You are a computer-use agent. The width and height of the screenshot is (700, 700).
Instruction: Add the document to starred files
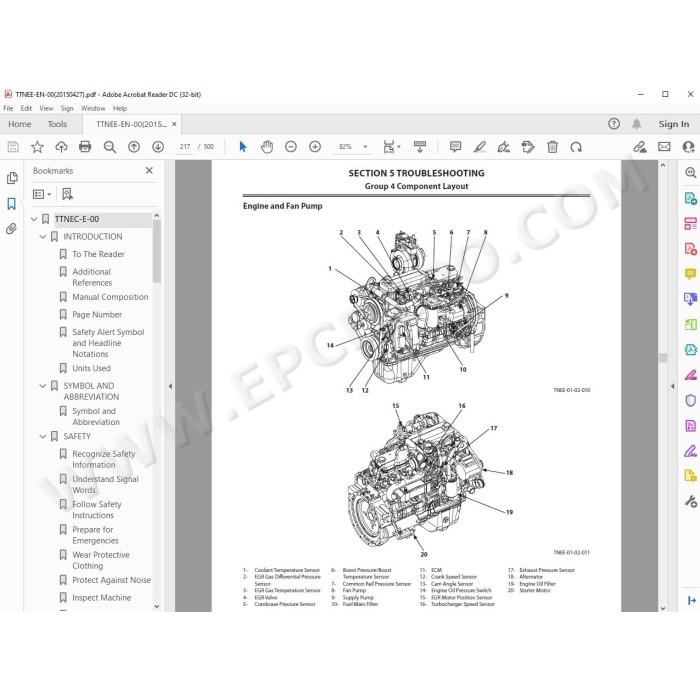(37, 146)
